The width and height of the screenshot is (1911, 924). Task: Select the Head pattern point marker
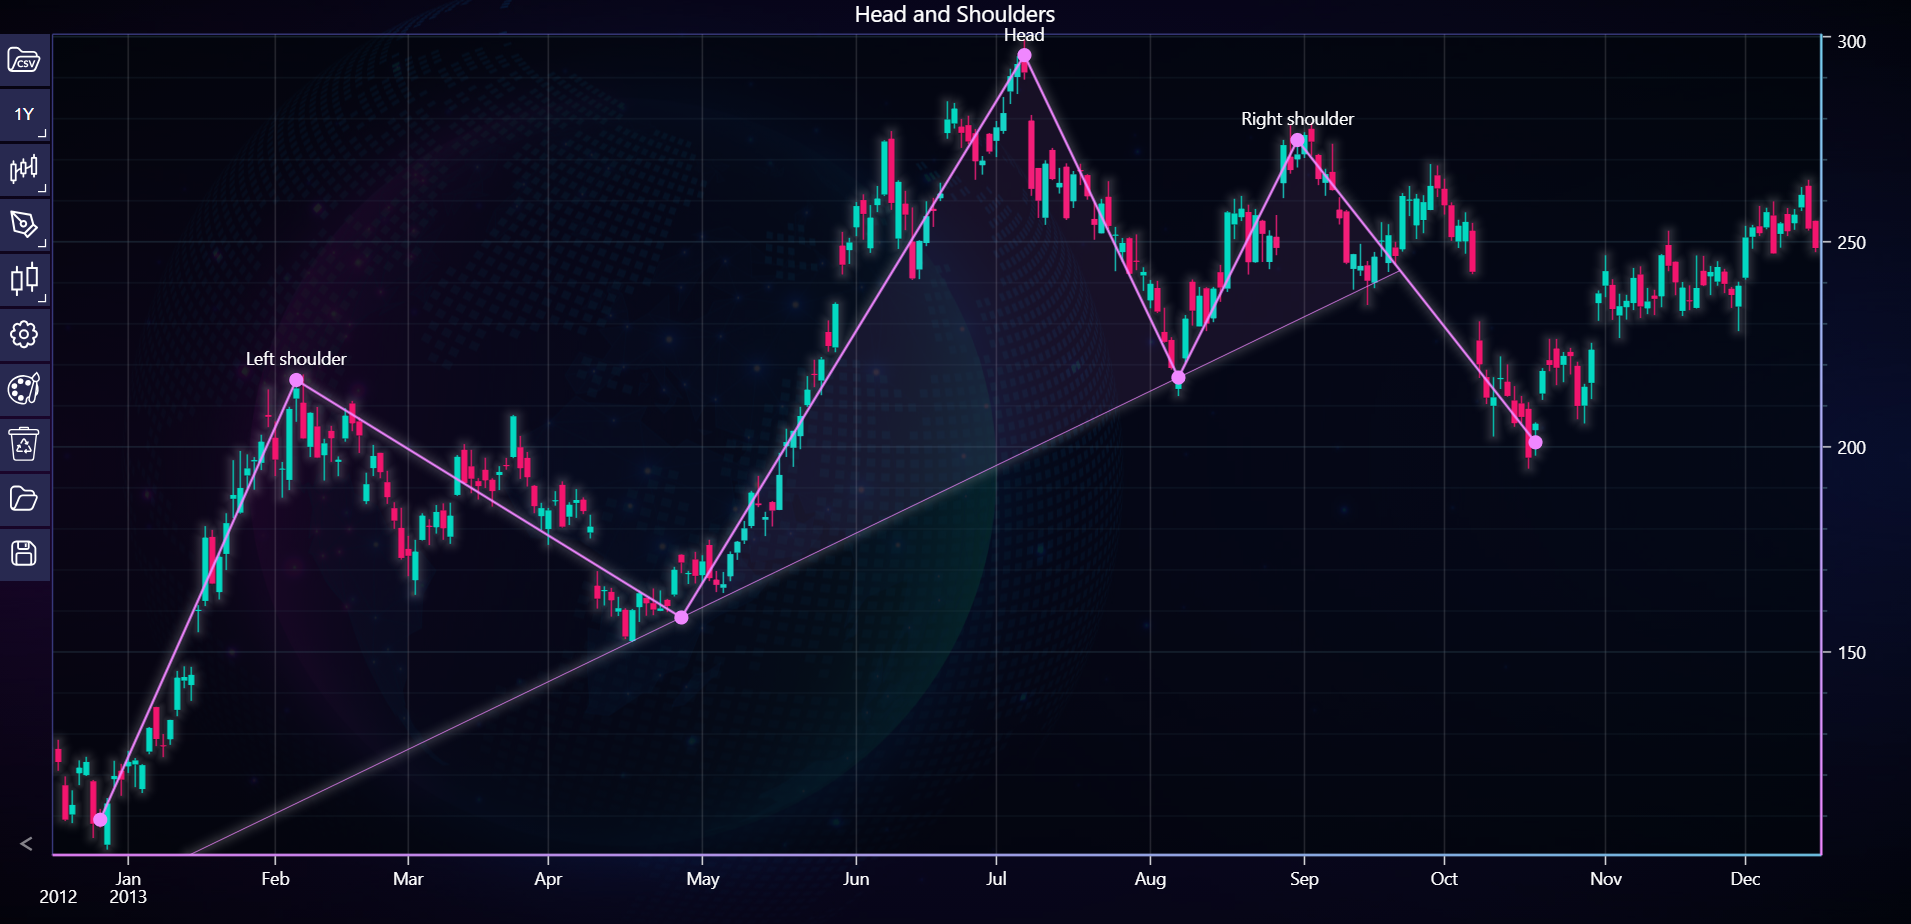point(1024,56)
